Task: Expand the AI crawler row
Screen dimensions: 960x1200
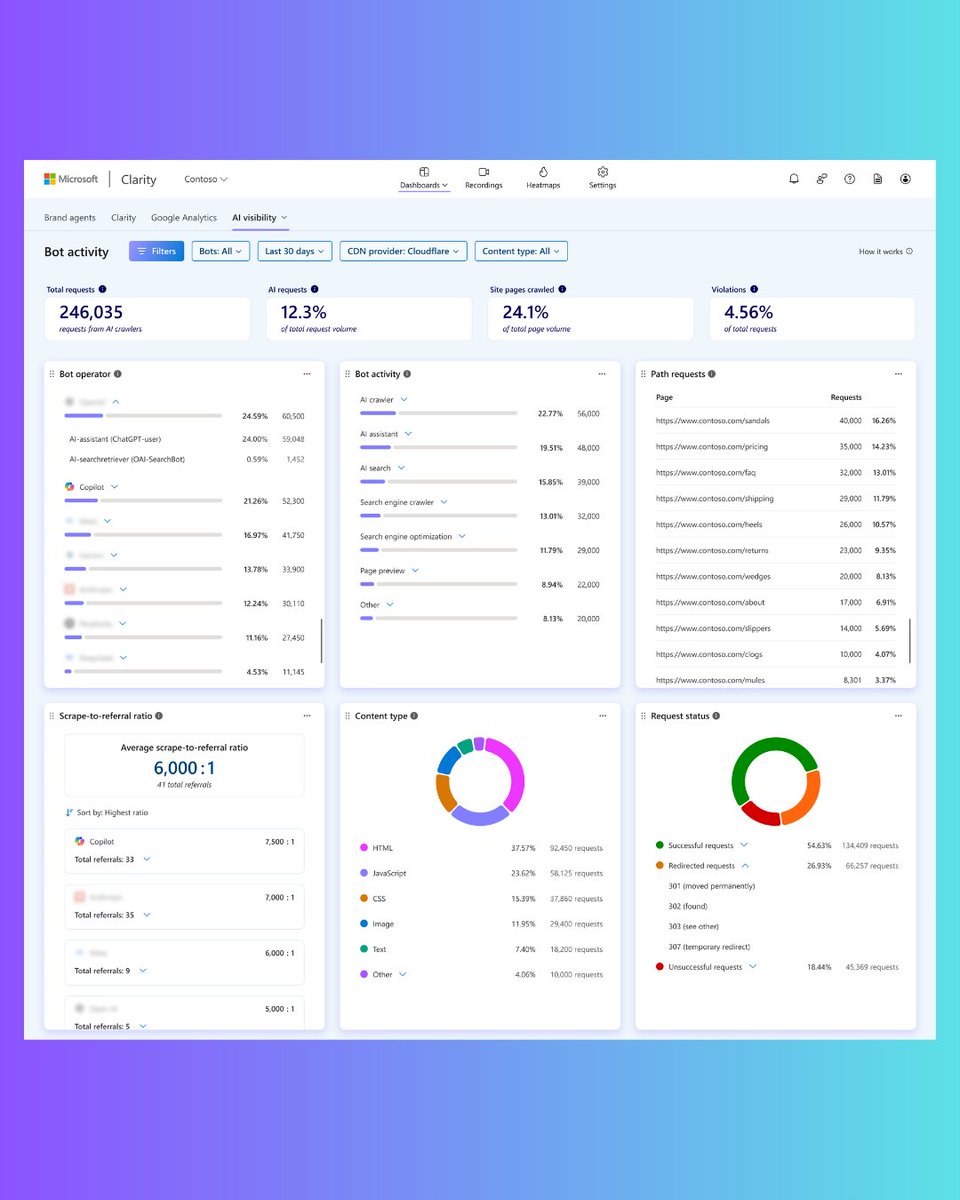Action: (404, 400)
